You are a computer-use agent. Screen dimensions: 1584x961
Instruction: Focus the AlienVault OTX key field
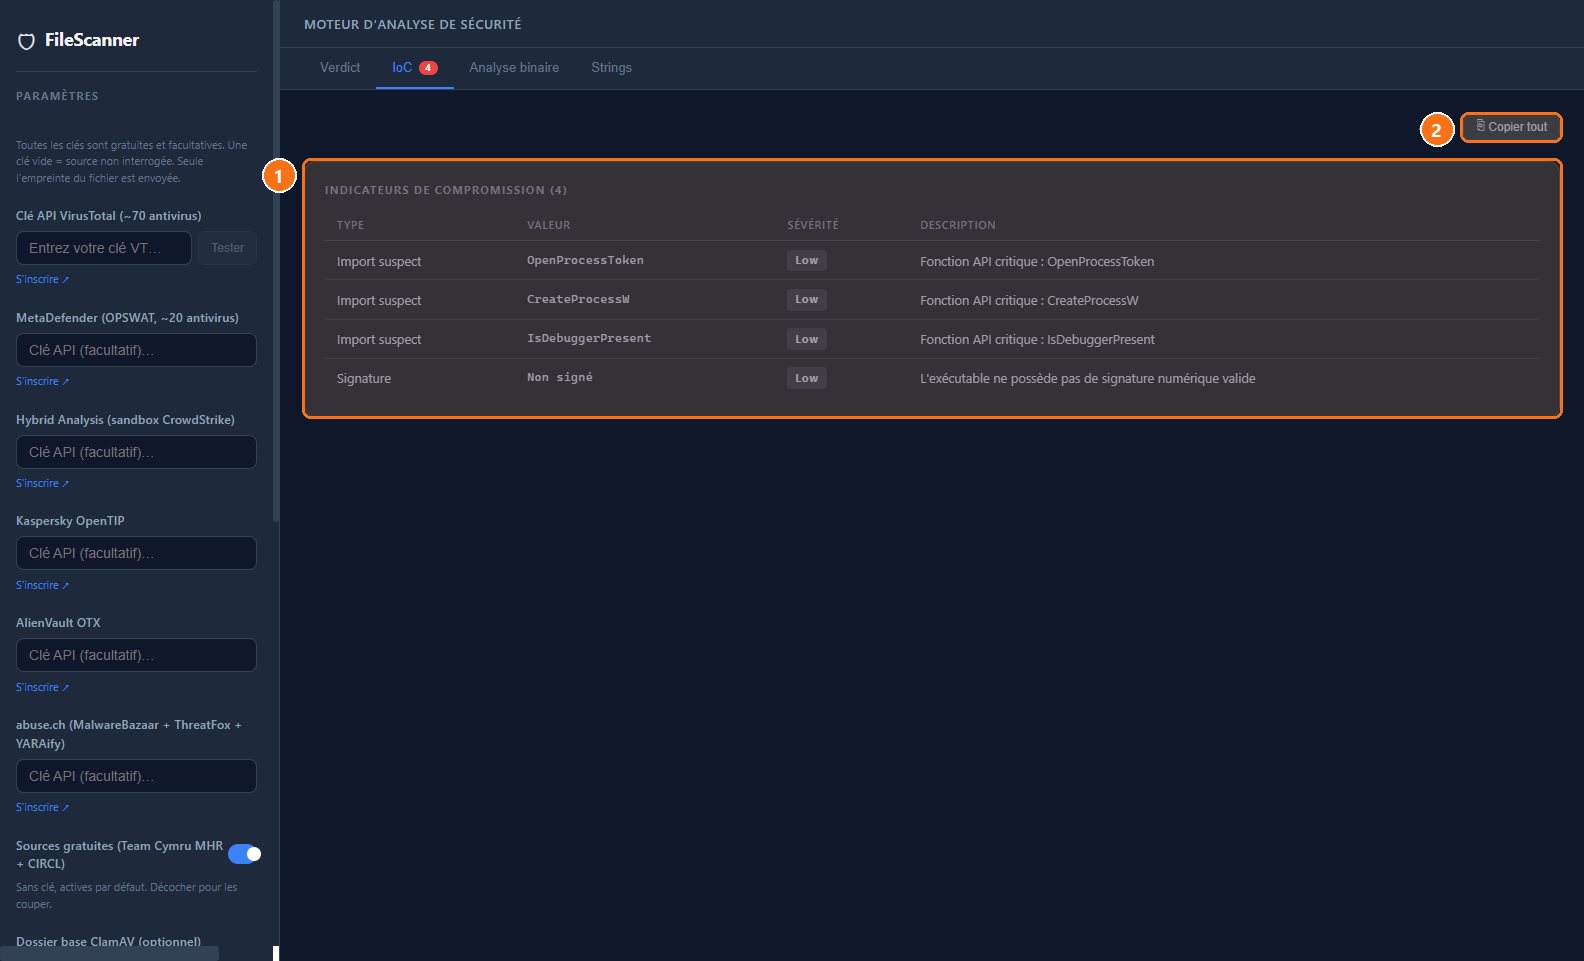point(136,655)
